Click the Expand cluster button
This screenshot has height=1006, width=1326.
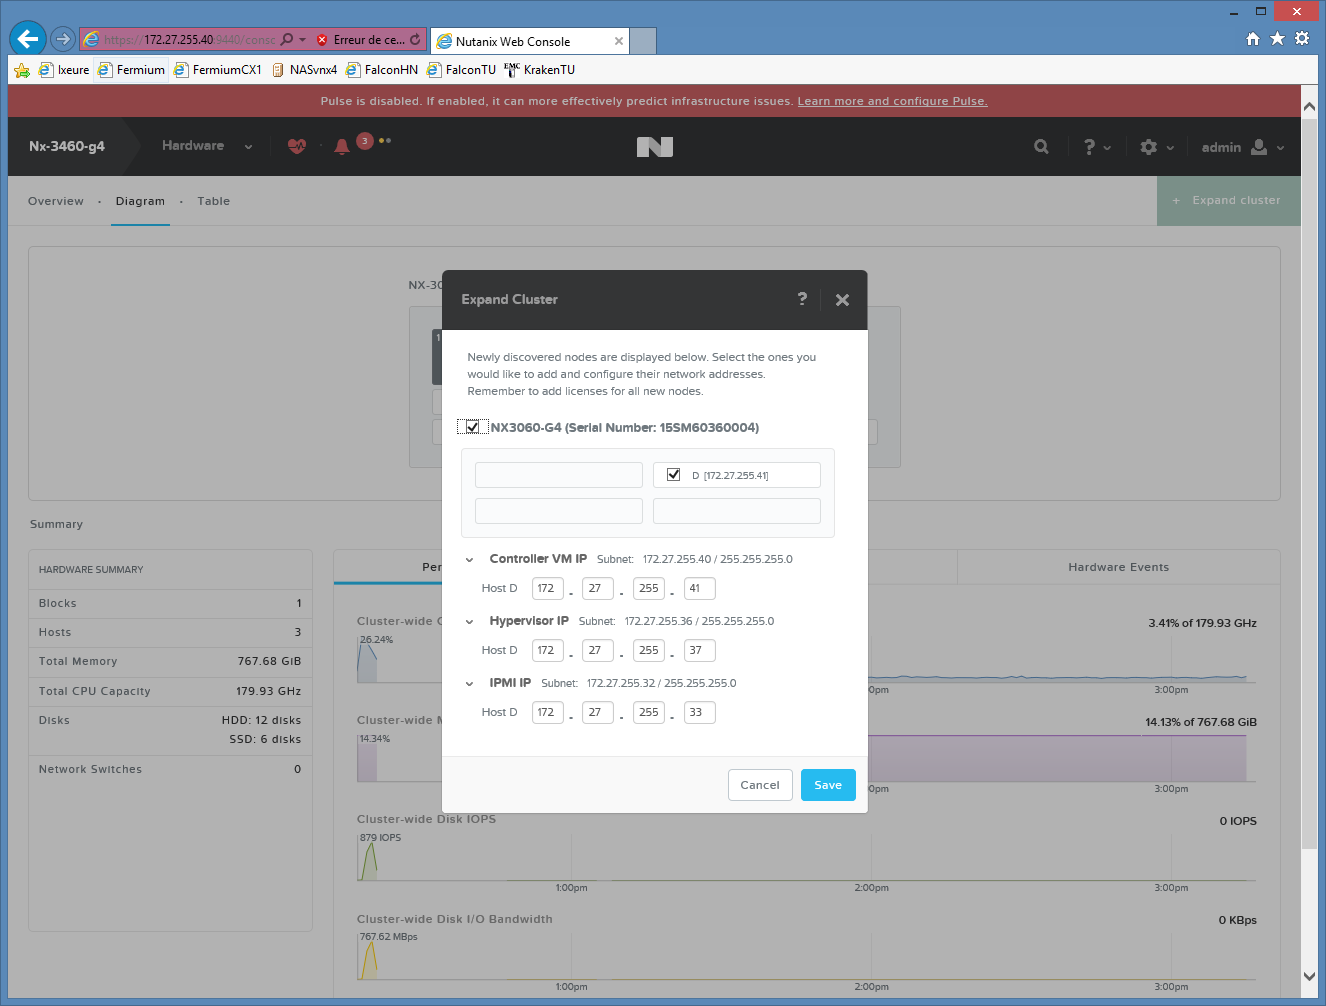(1229, 201)
